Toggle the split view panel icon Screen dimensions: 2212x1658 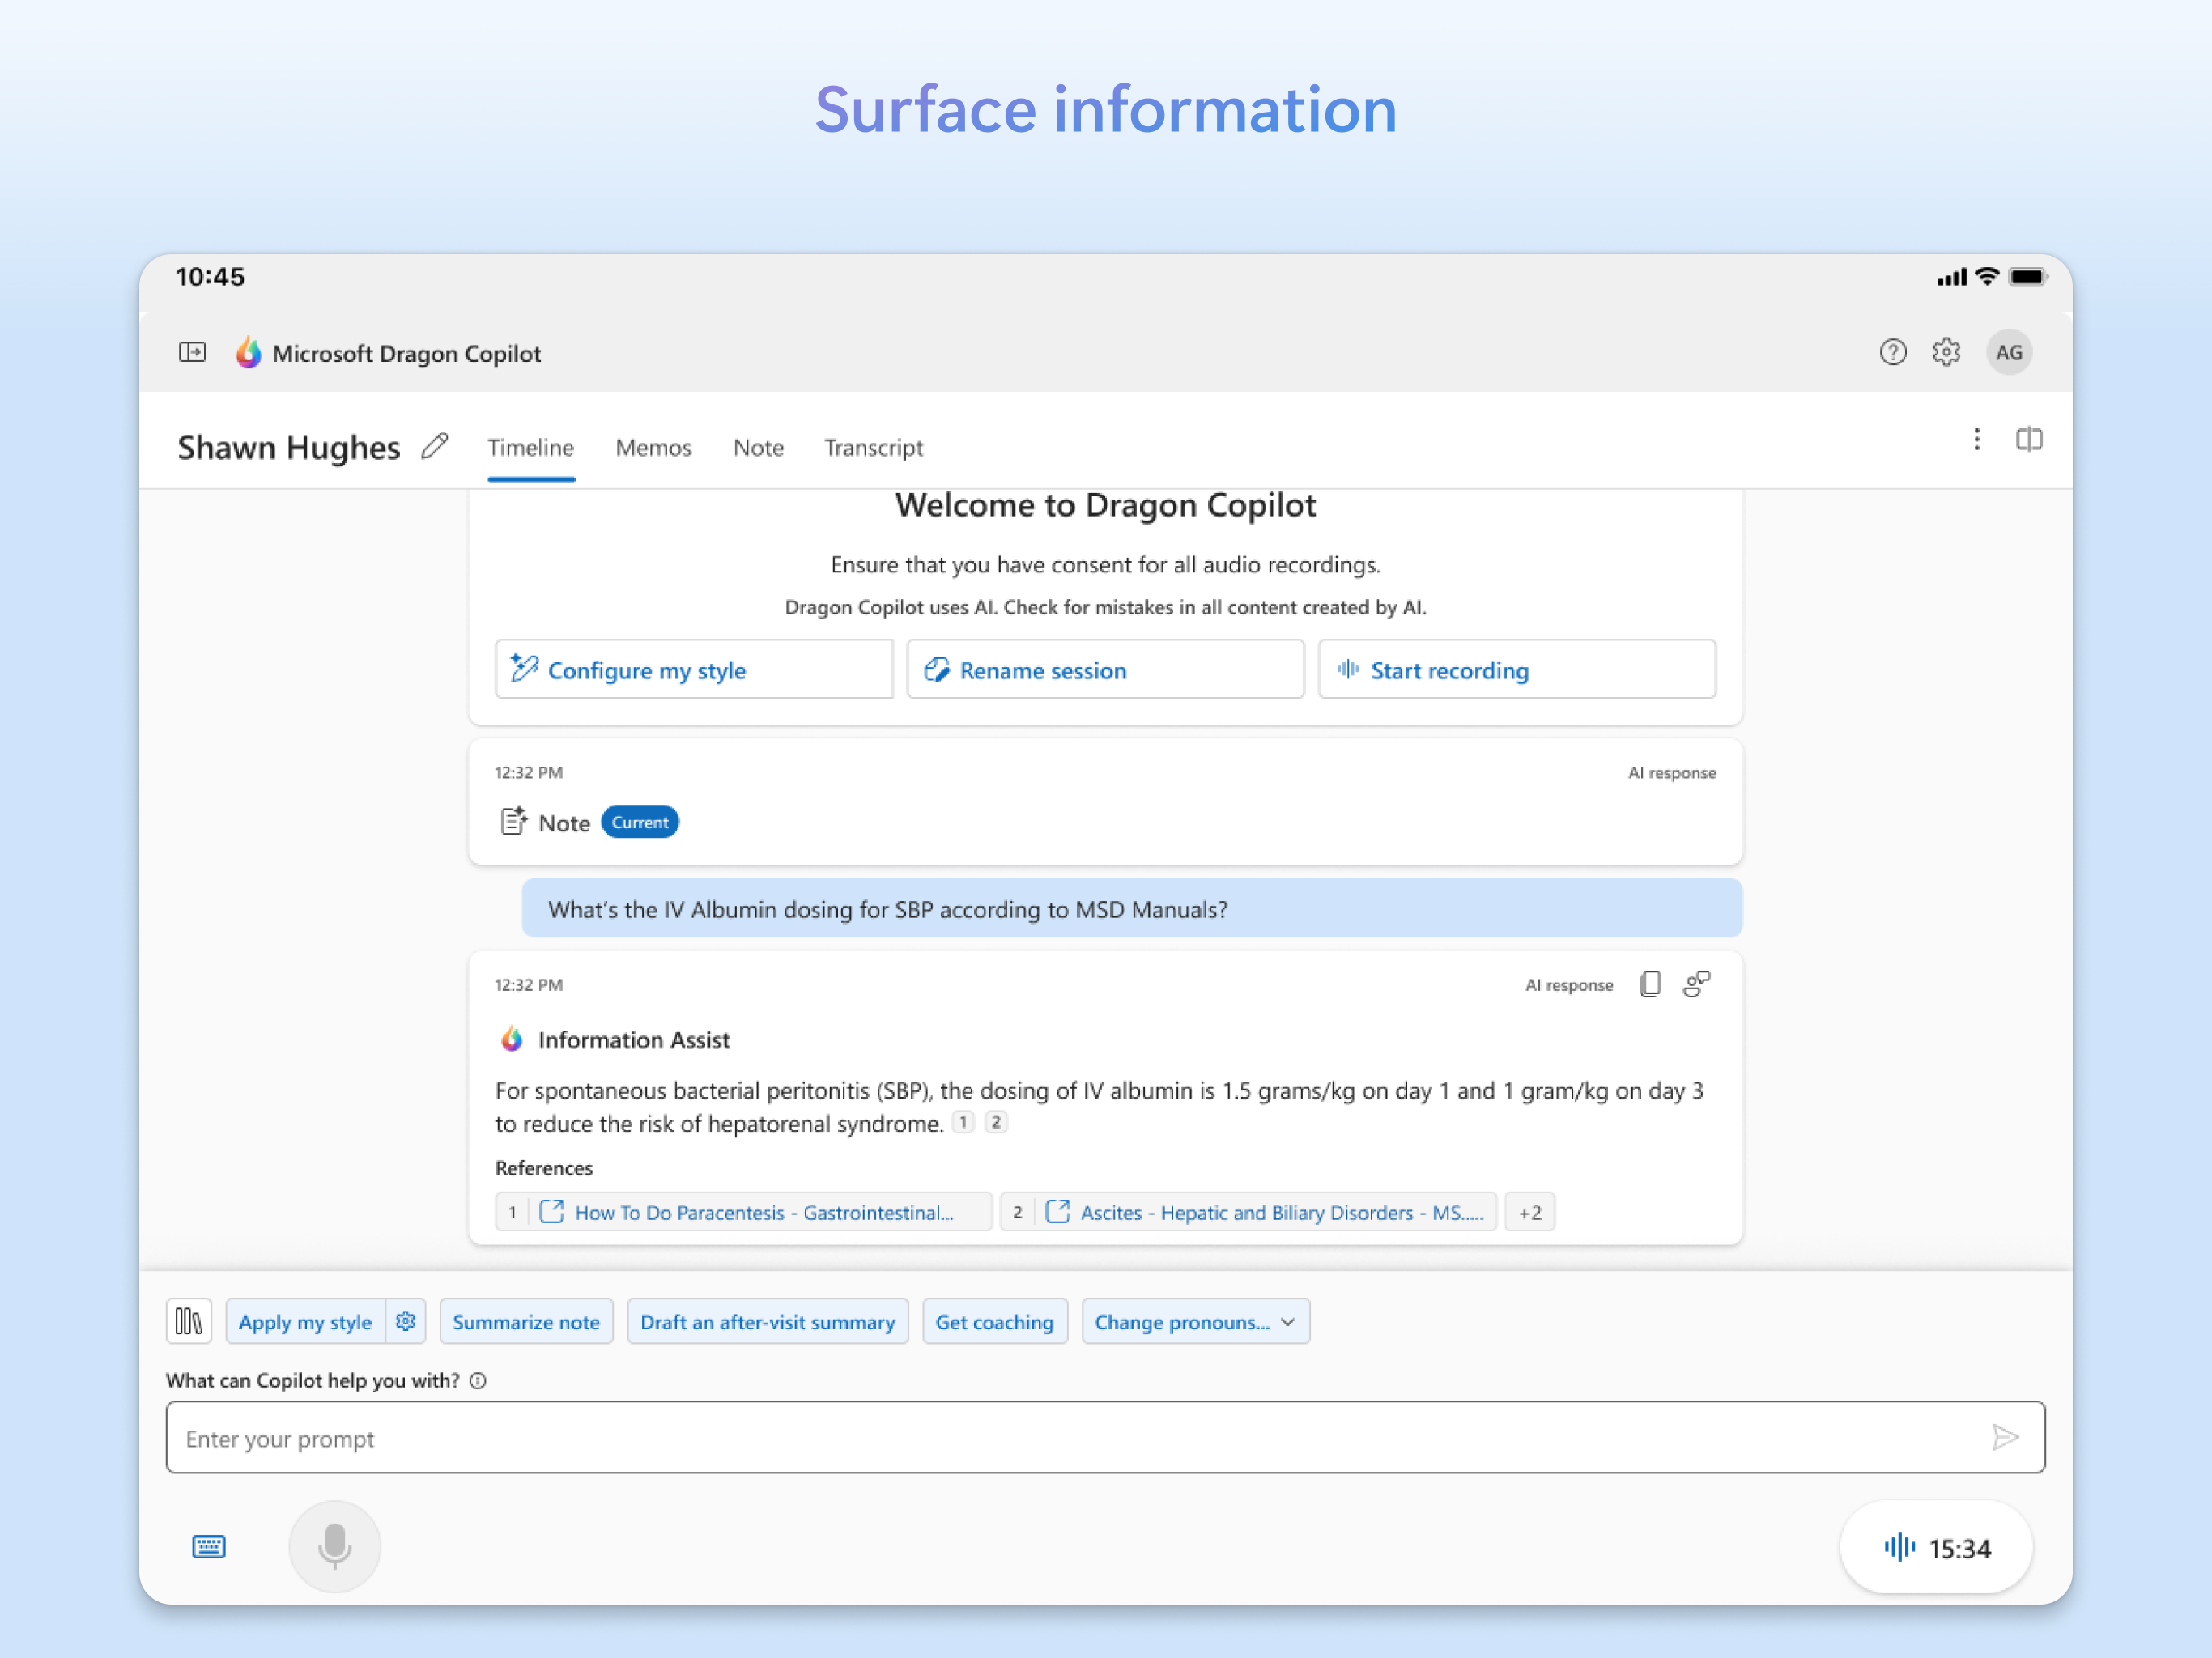click(2028, 439)
